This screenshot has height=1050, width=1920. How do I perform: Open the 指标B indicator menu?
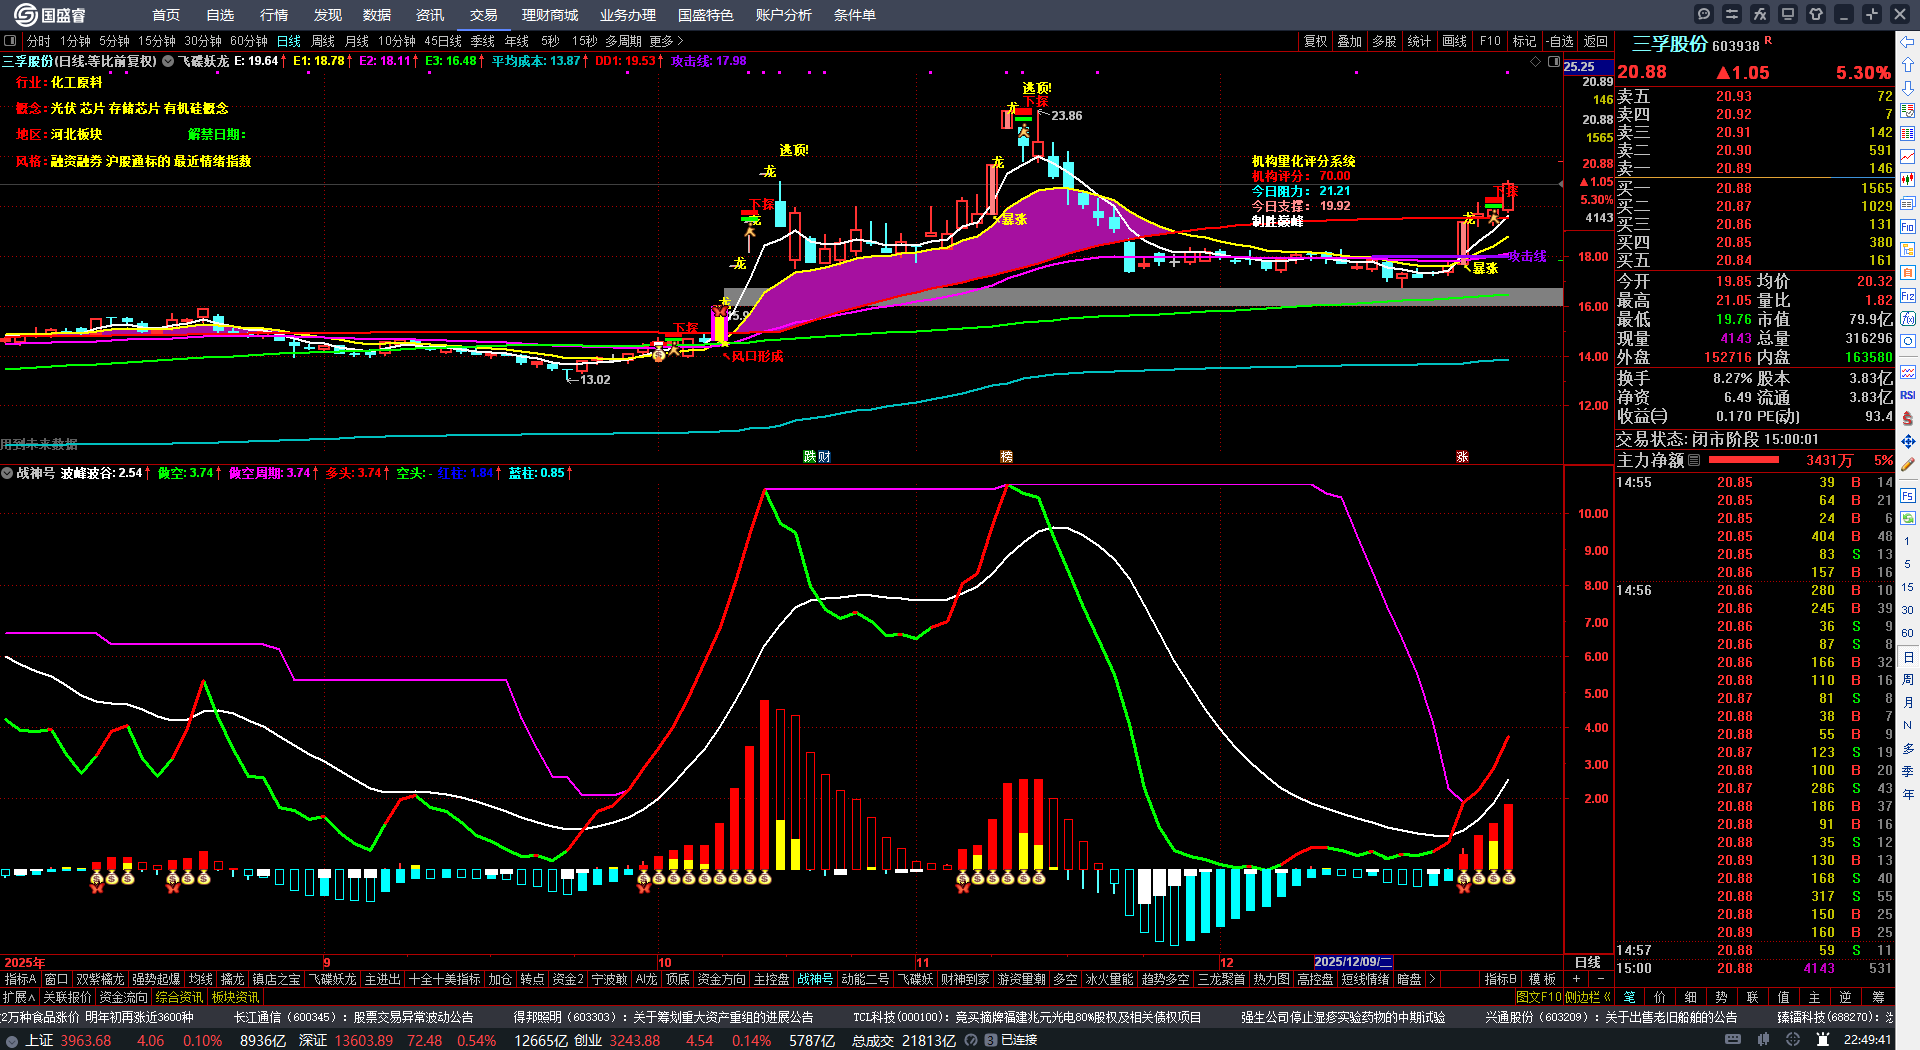pos(1500,979)
